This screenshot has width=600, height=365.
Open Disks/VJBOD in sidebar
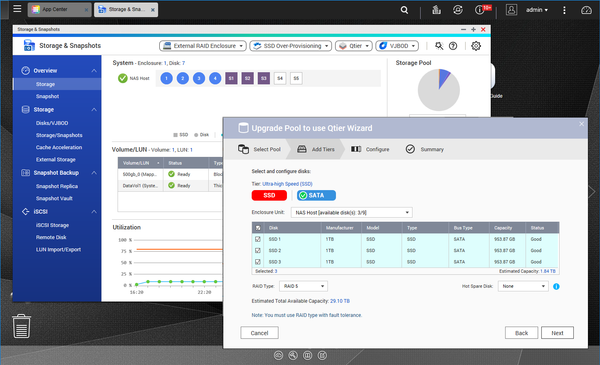pyautogui.click(x=52, y=123)
